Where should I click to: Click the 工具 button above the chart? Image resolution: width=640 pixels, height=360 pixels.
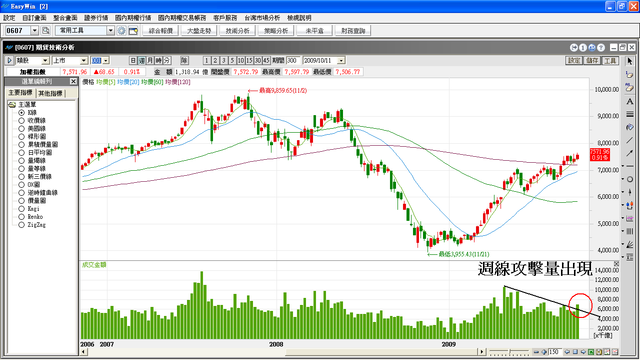(610, 60)
